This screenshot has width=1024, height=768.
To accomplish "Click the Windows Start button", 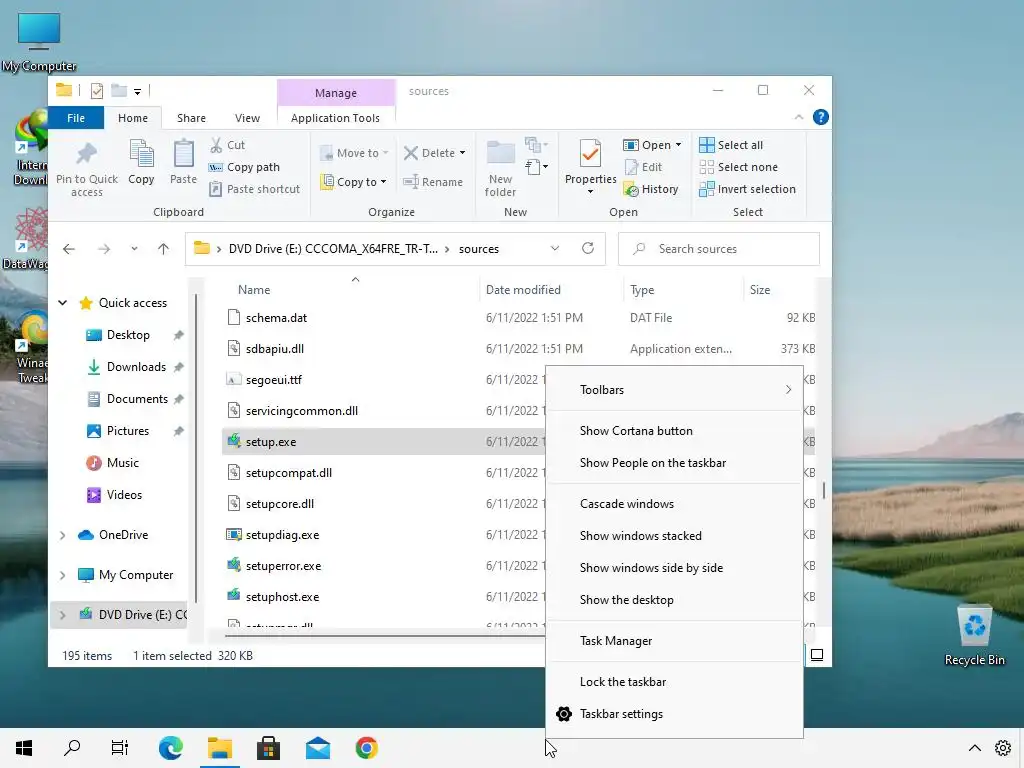I will coord(24,748).
